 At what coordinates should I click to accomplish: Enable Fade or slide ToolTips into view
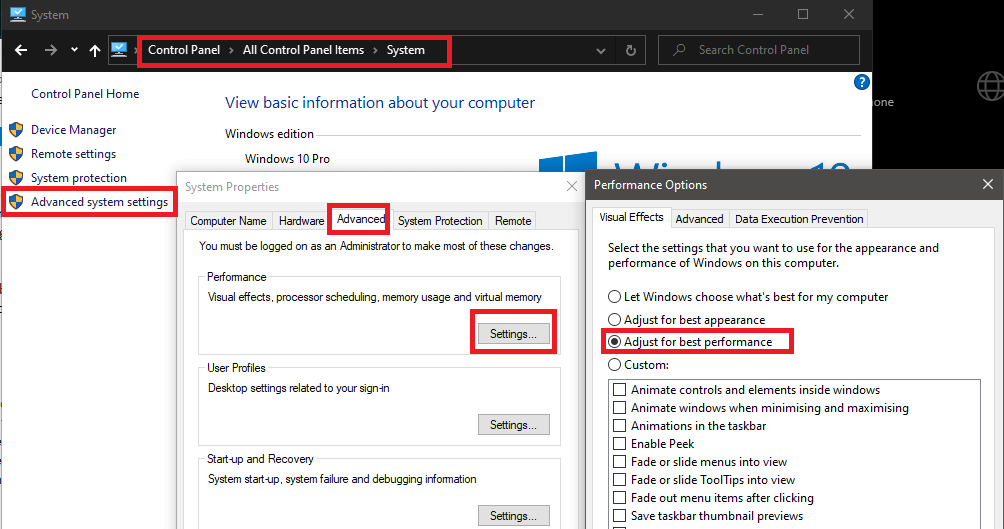[x=619, y=480]
